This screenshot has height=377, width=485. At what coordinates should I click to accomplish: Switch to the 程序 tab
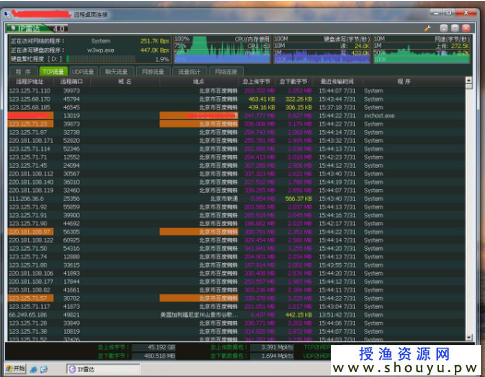pyautogui.click(x=23, y=72)
